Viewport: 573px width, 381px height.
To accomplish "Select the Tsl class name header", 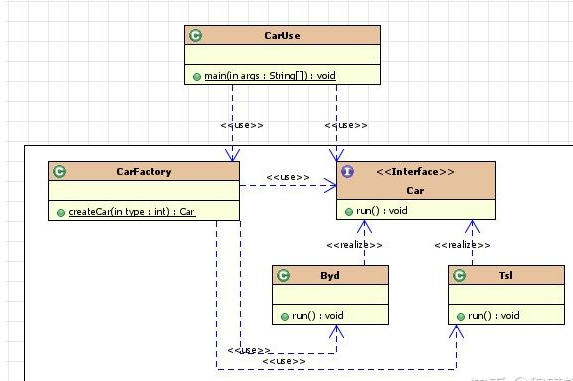I will coord(506,275).
